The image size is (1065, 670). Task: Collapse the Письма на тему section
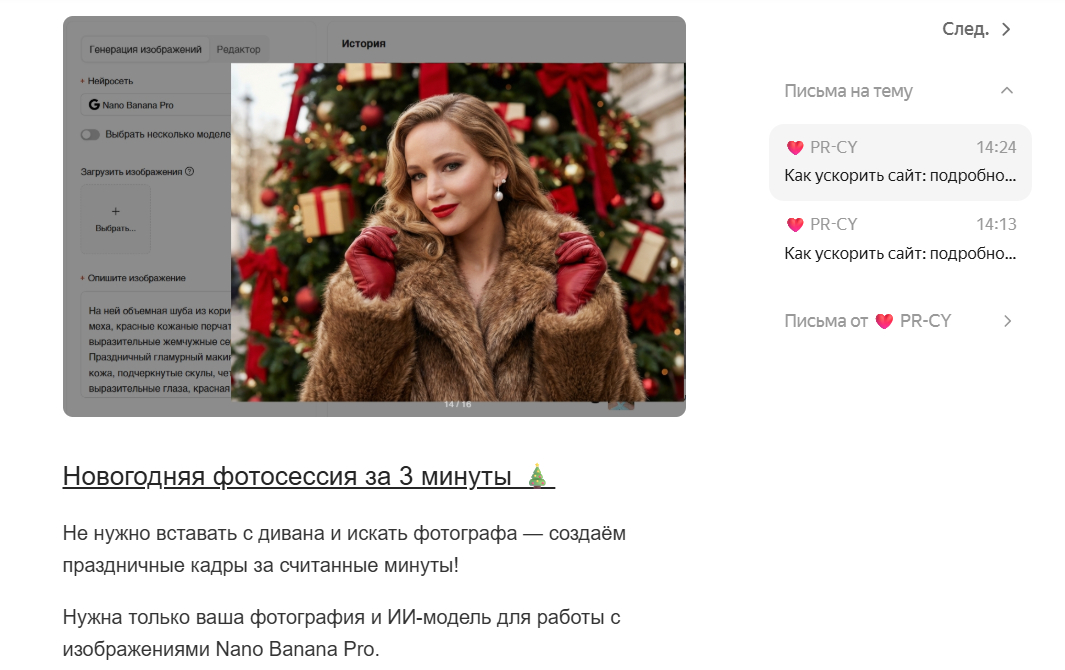click(x=1007, y=90)
